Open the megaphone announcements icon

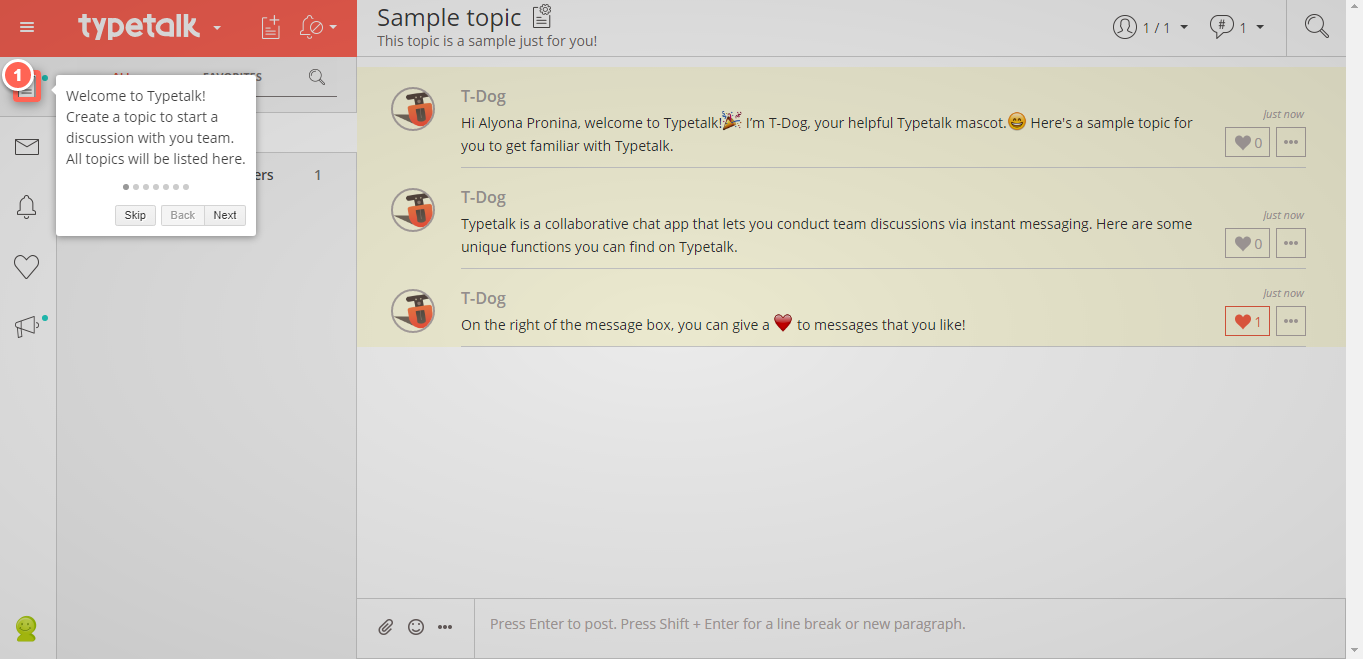pyautogui.click(x=27, y=327)
